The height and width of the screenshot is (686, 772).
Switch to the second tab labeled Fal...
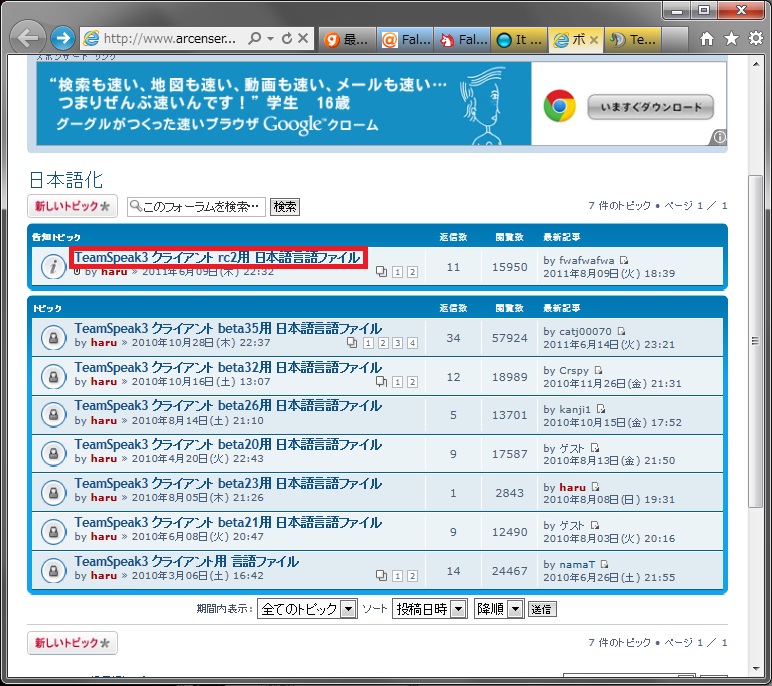coord(406,39)
